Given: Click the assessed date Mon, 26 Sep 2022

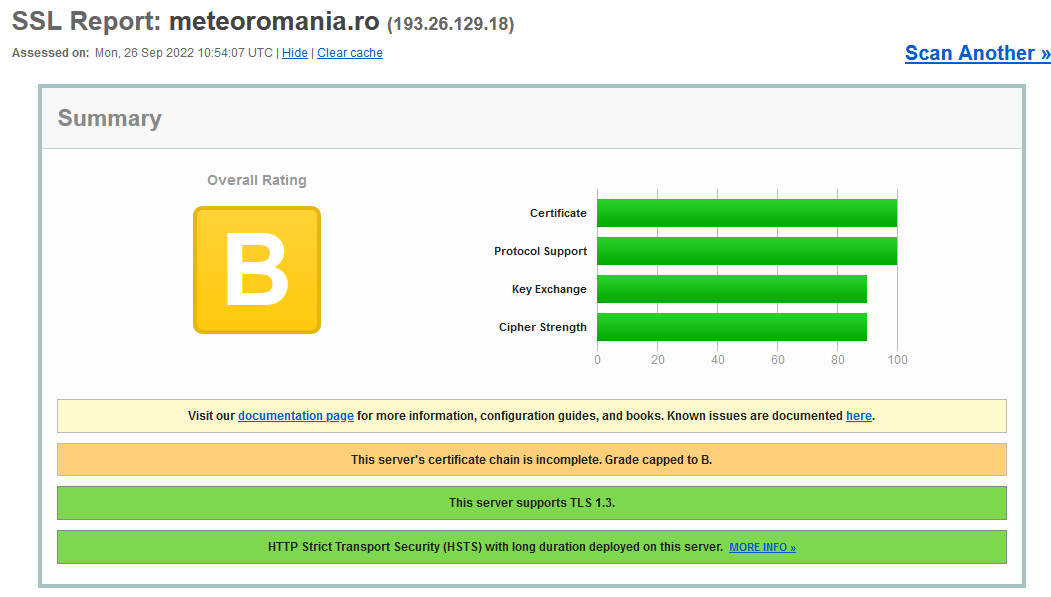Looking at the screenshot, I should coord(144,53).
